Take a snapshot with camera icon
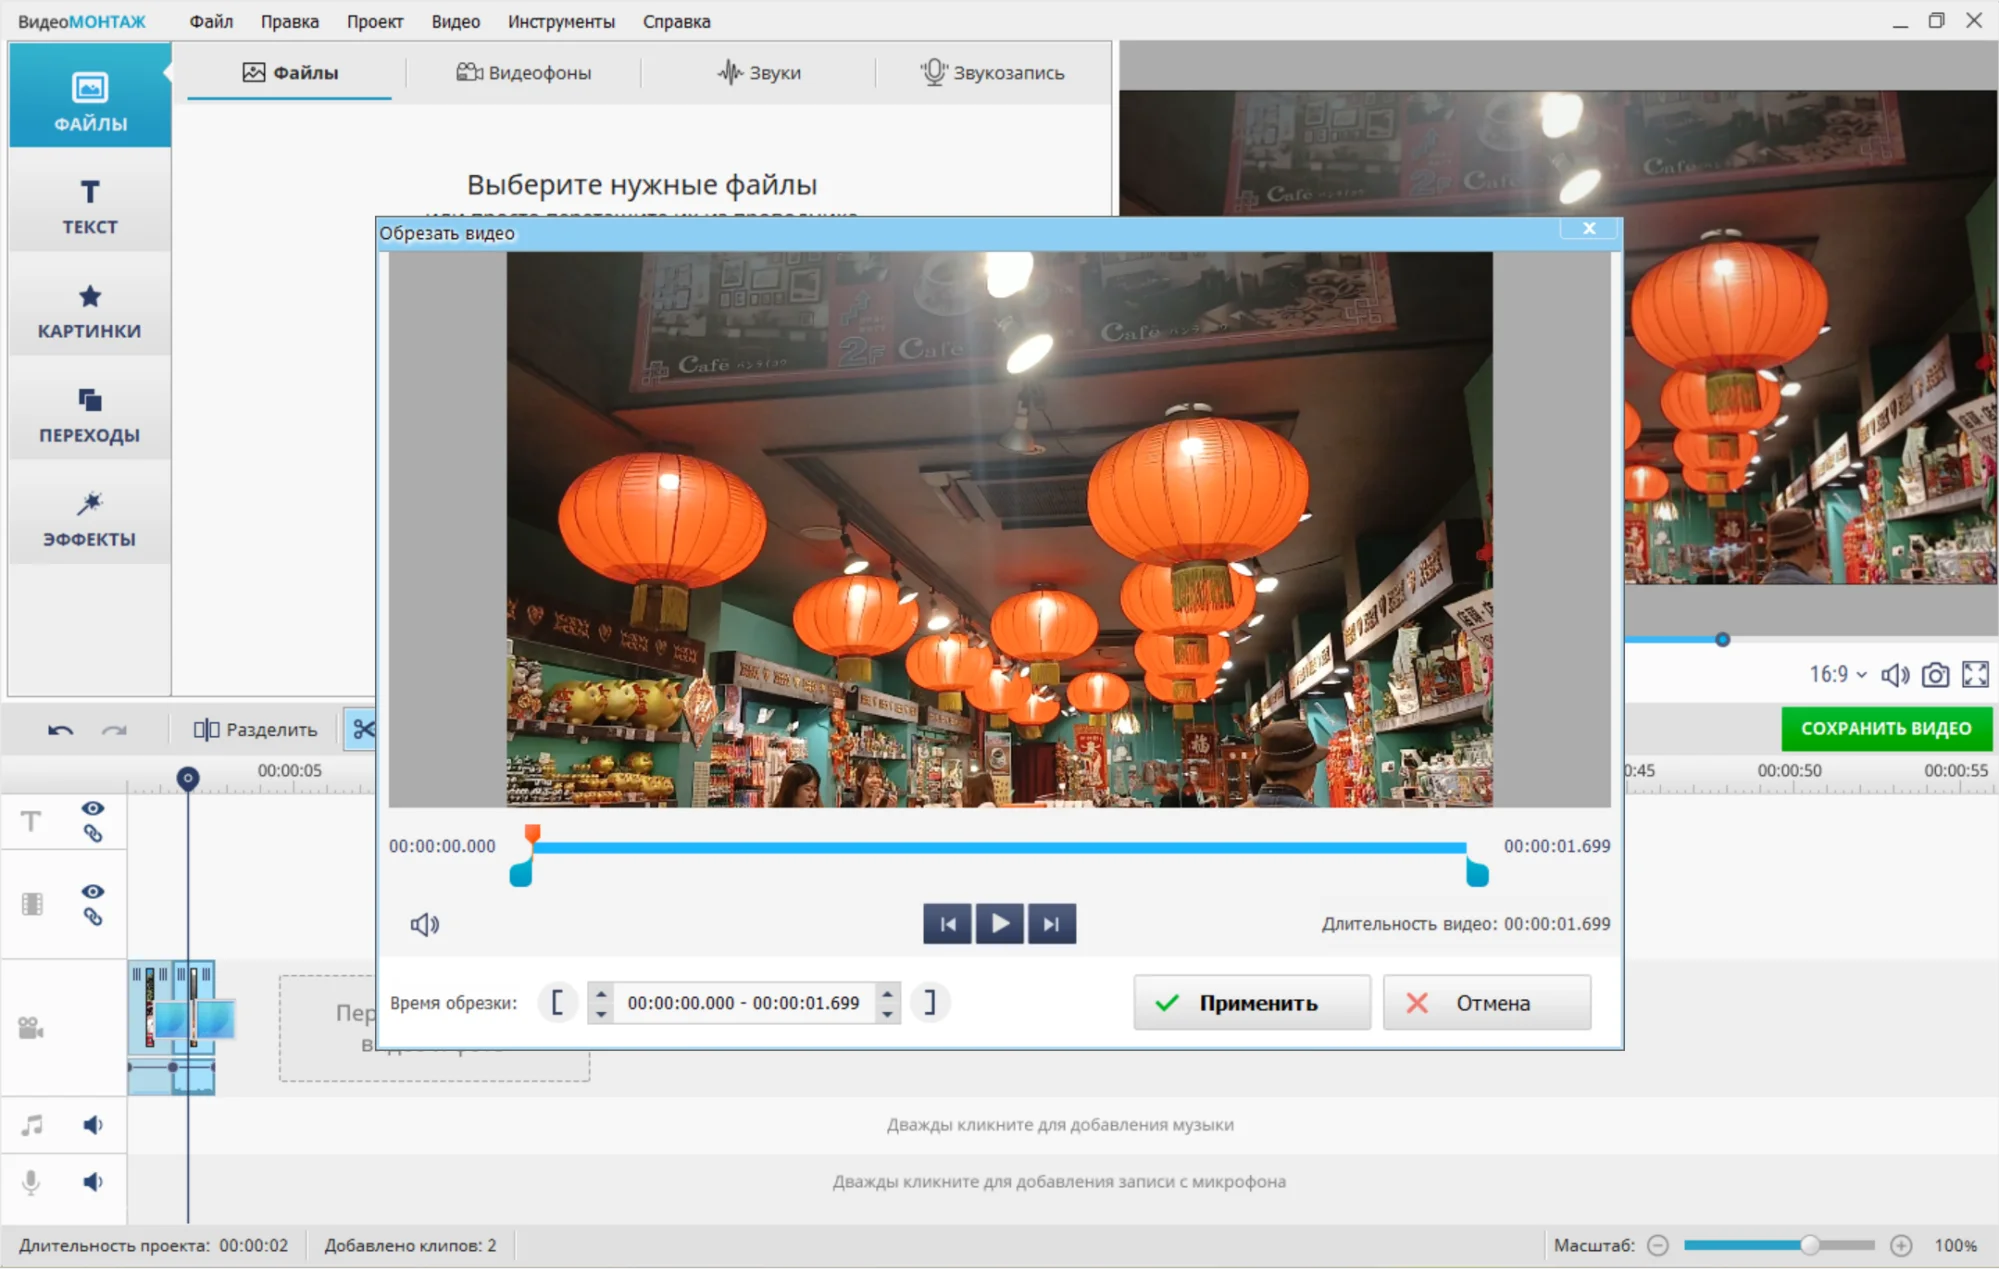 [x=1935, y=675]
